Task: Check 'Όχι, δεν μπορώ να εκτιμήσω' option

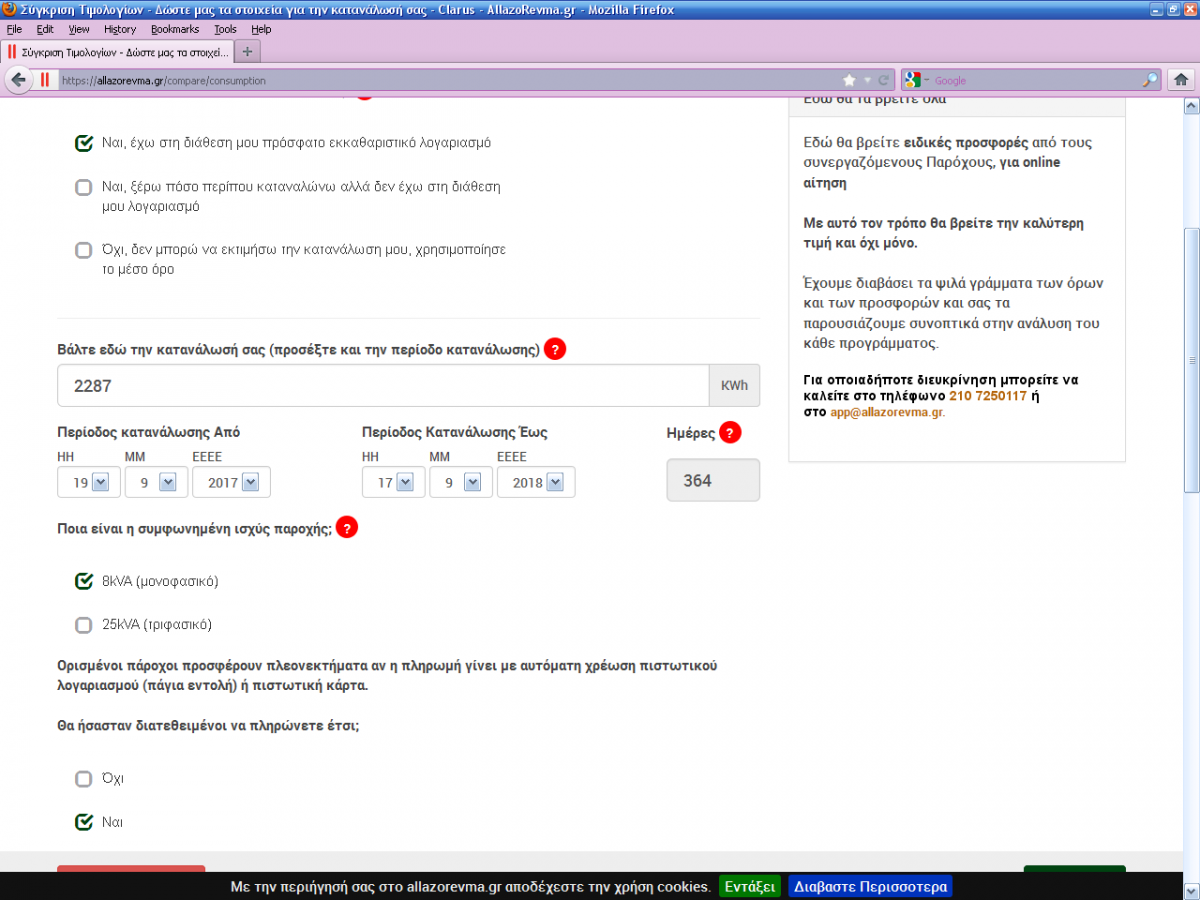Action: (x=84, y=250)
